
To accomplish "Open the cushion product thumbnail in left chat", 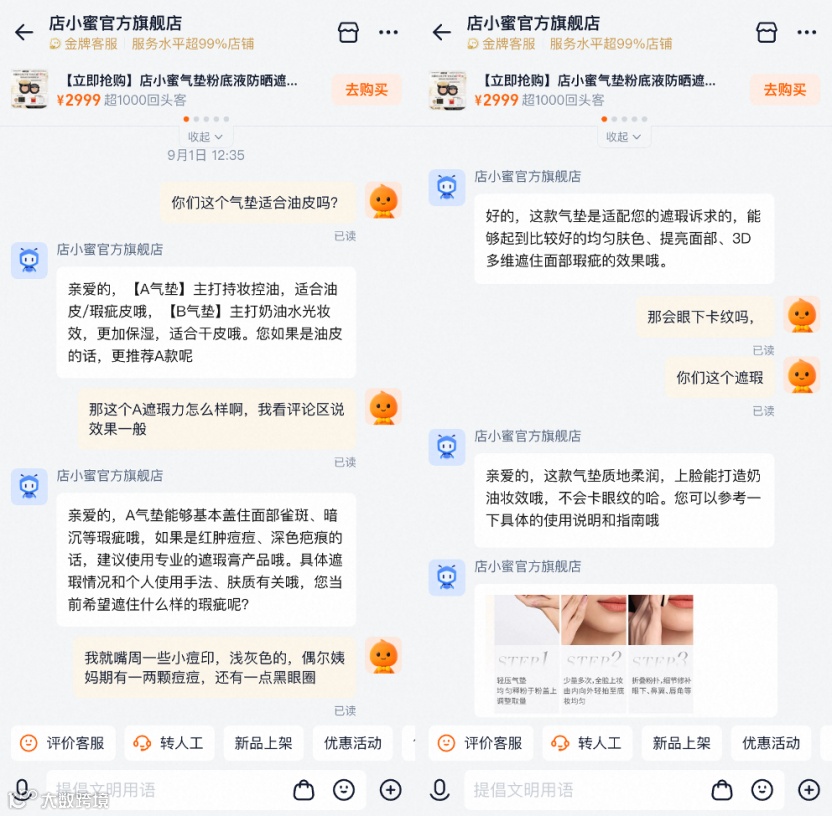I will (30, 89).
